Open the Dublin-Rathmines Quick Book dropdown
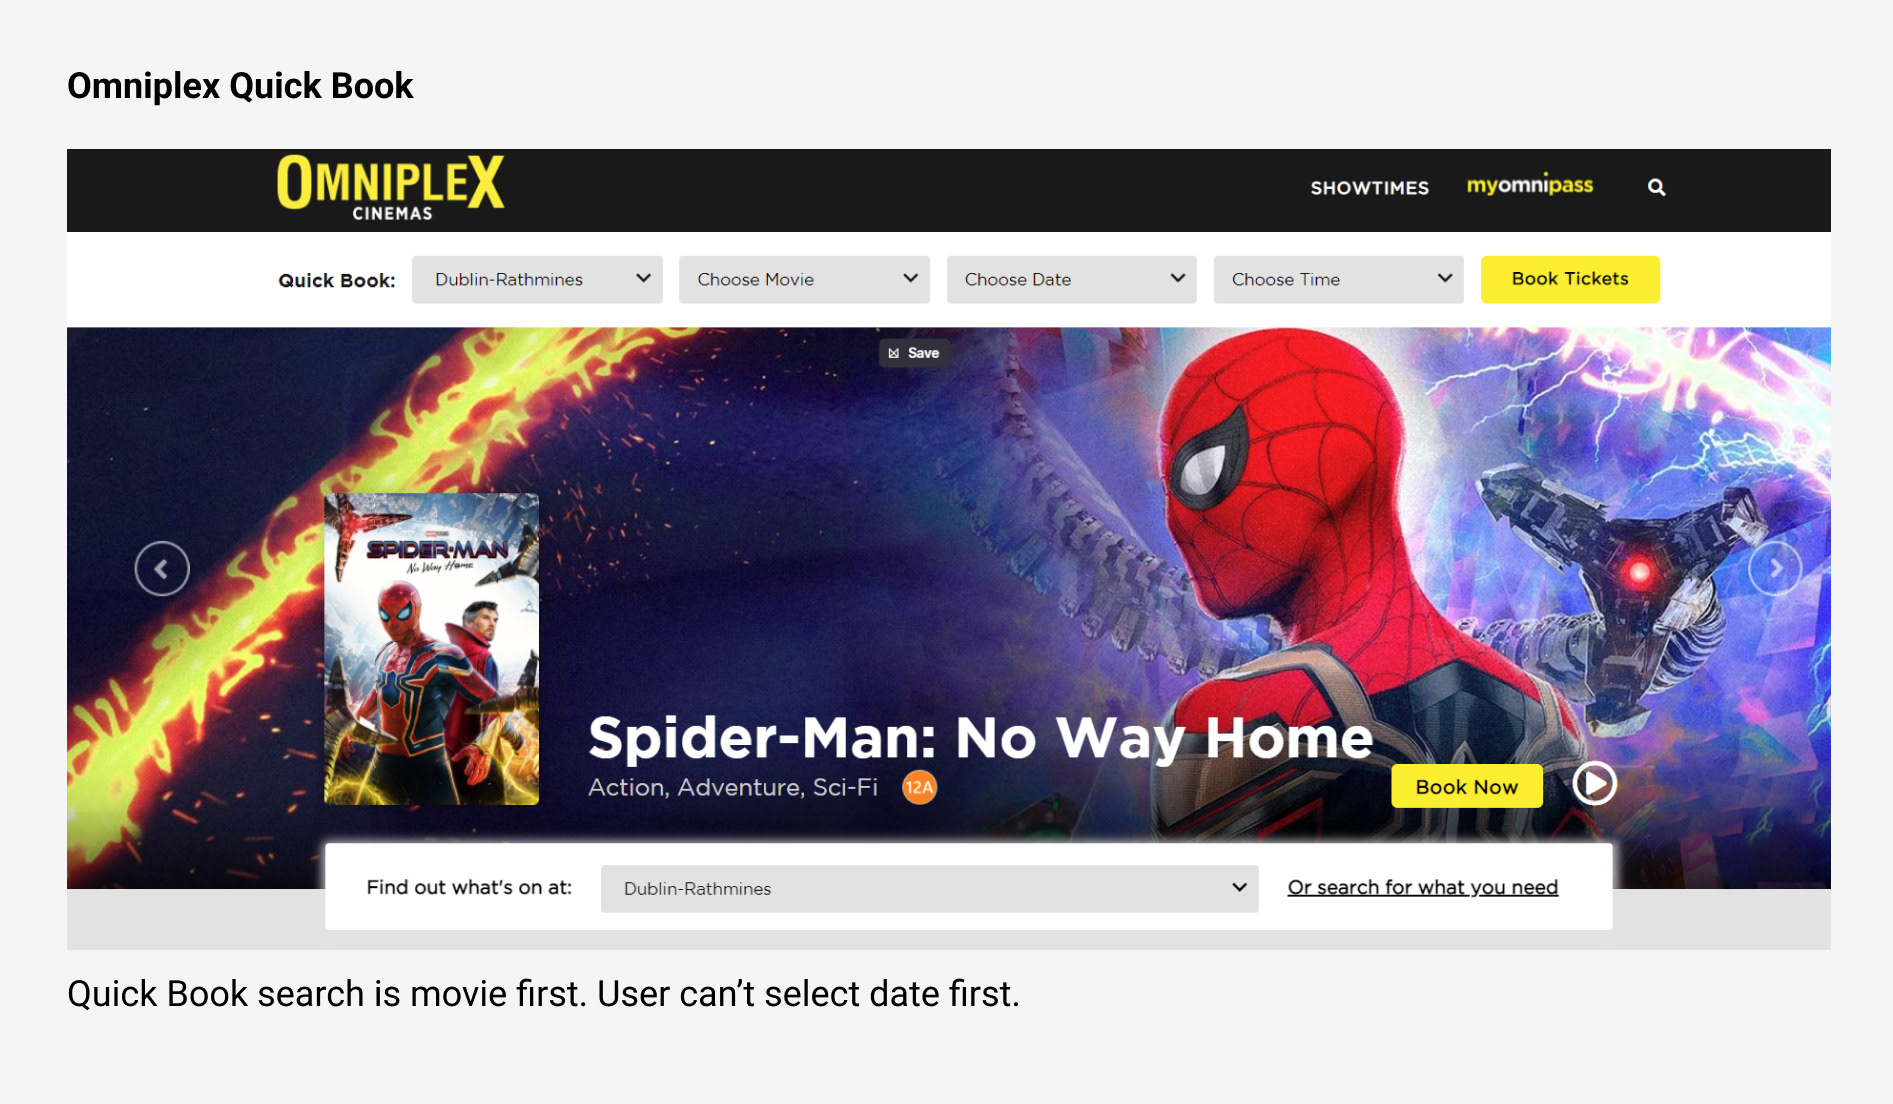This screenshot has width=1893, height=1104. tap(537, 280)
